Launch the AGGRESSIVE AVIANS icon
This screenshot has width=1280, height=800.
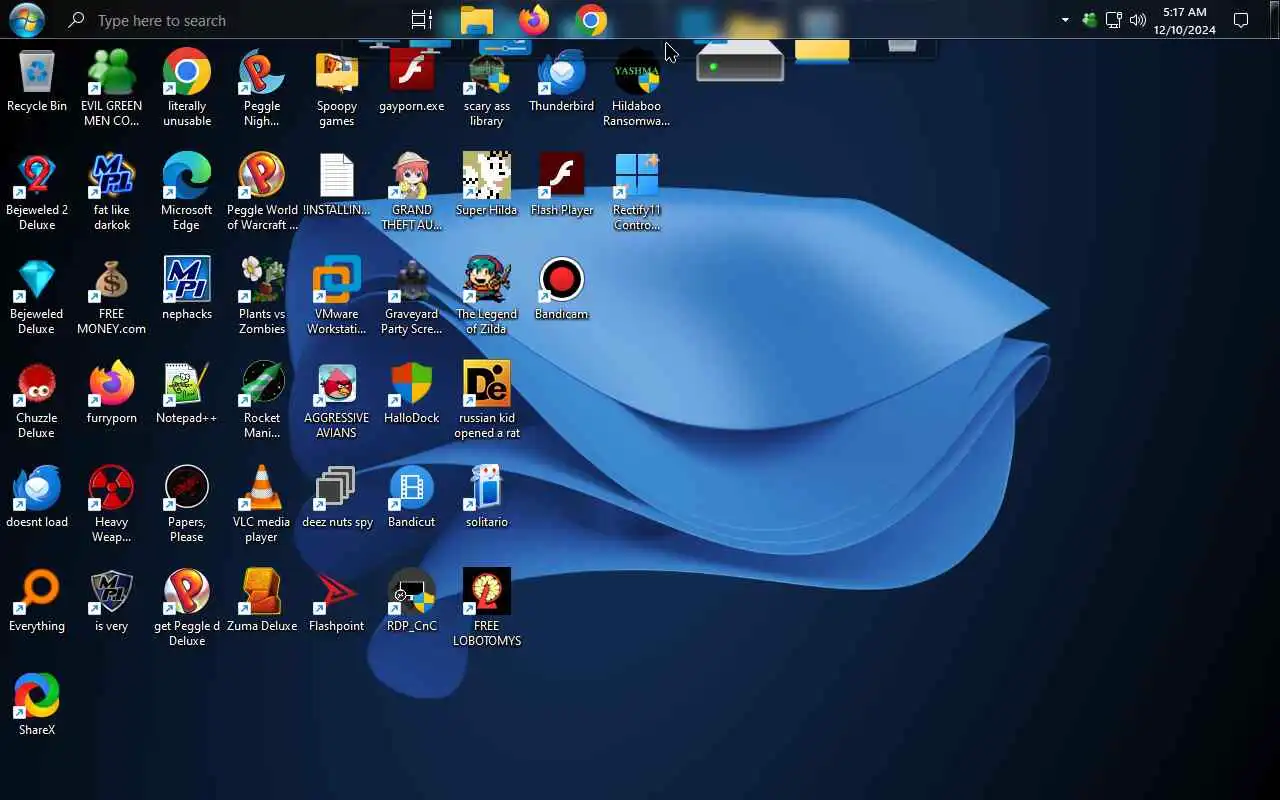(337, 400)
